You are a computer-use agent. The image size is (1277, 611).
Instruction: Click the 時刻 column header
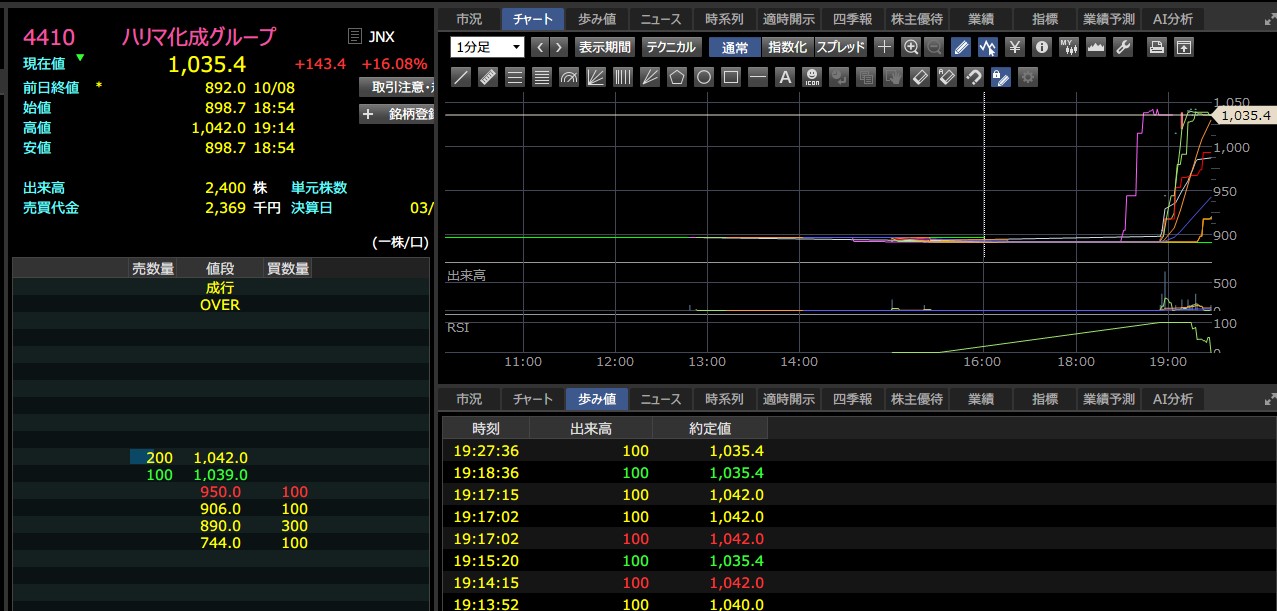486,428
